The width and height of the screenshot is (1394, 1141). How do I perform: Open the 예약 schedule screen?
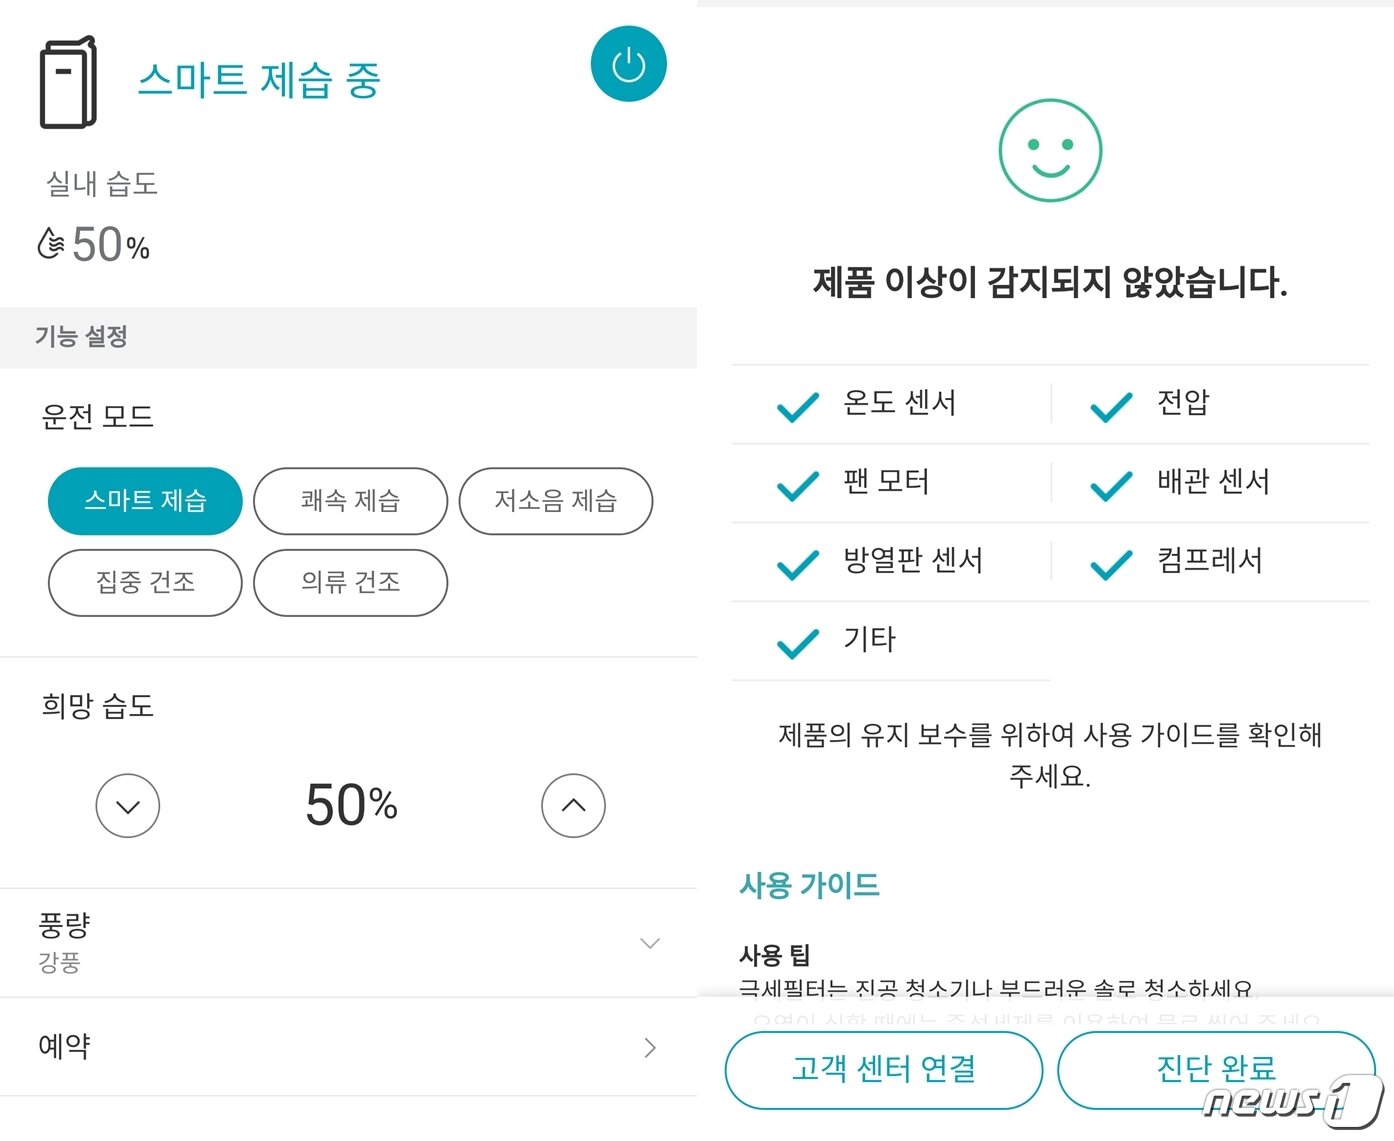348,1046
